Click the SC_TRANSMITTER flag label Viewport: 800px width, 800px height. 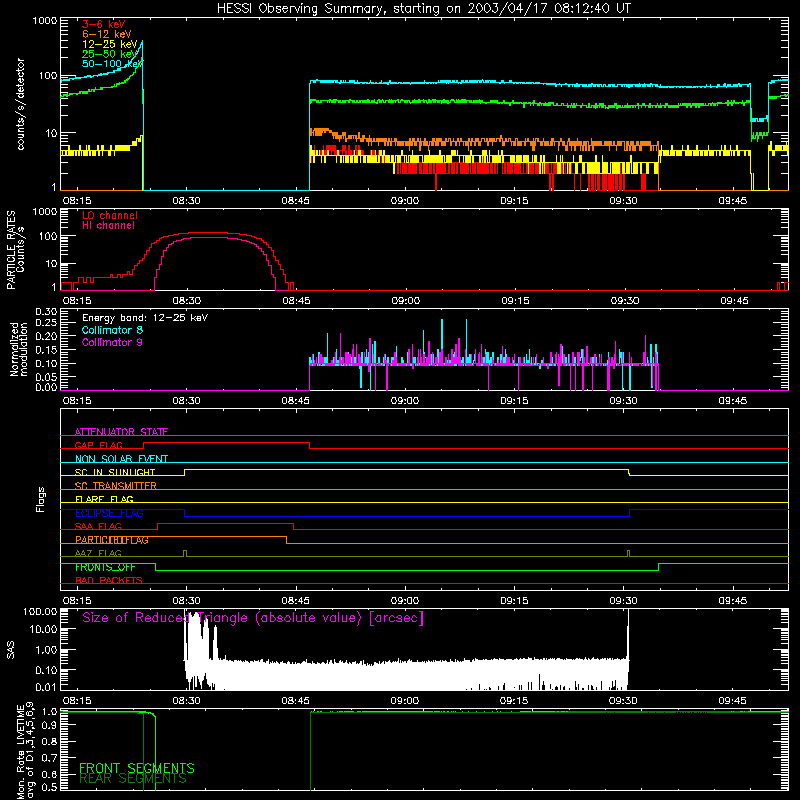(x=115, y=486)
